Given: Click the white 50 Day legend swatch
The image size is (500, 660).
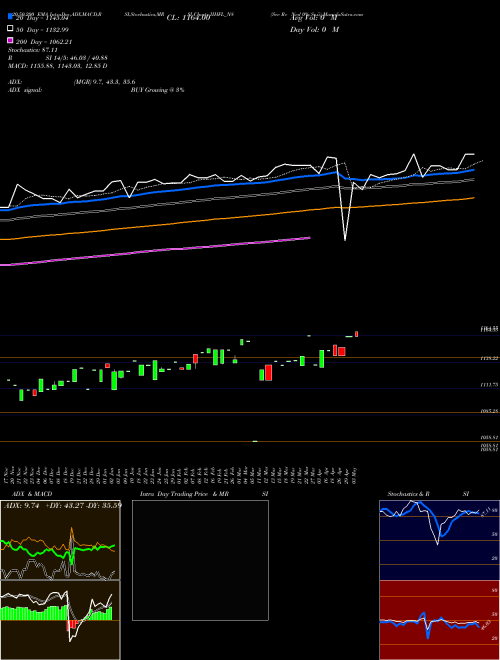Looking at the screenshot, I should pos(11,29).
